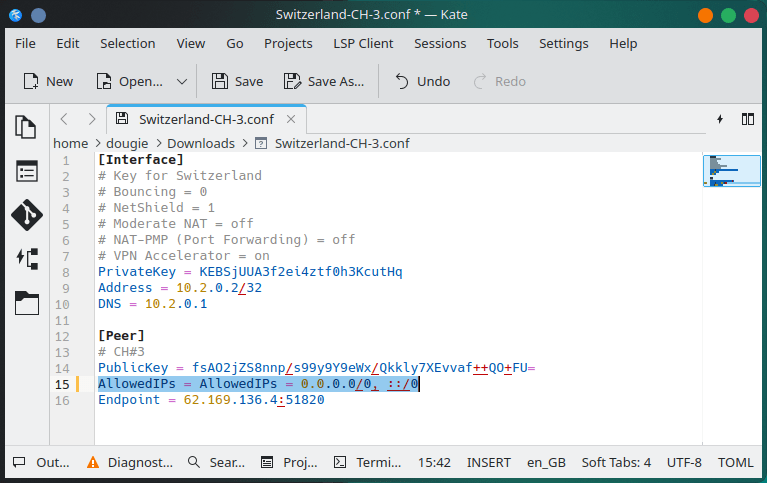Click the [Interface] section header text
This screenshot has width=767, height=483.
pyautogui.click(x=141, y=160)
